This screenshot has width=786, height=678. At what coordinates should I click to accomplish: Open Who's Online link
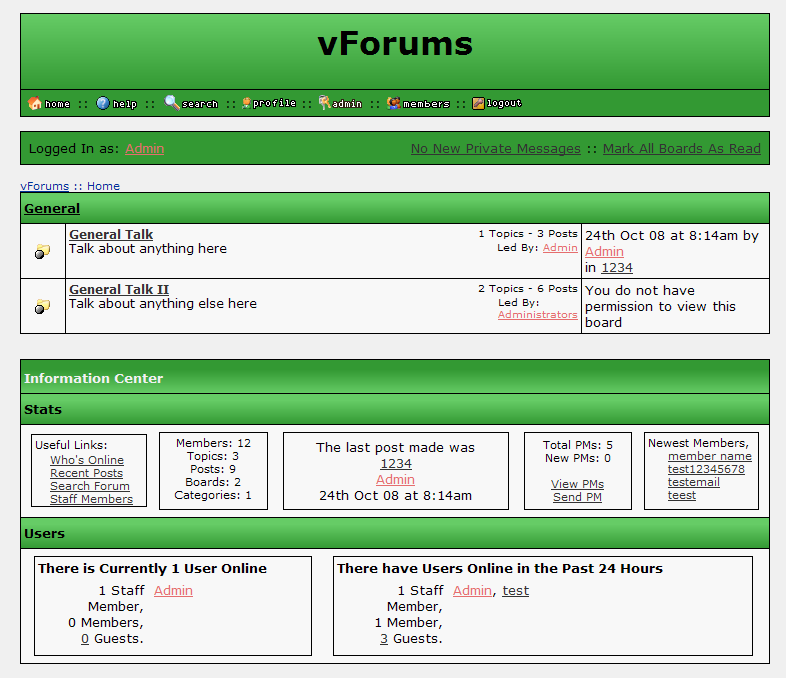87,460
